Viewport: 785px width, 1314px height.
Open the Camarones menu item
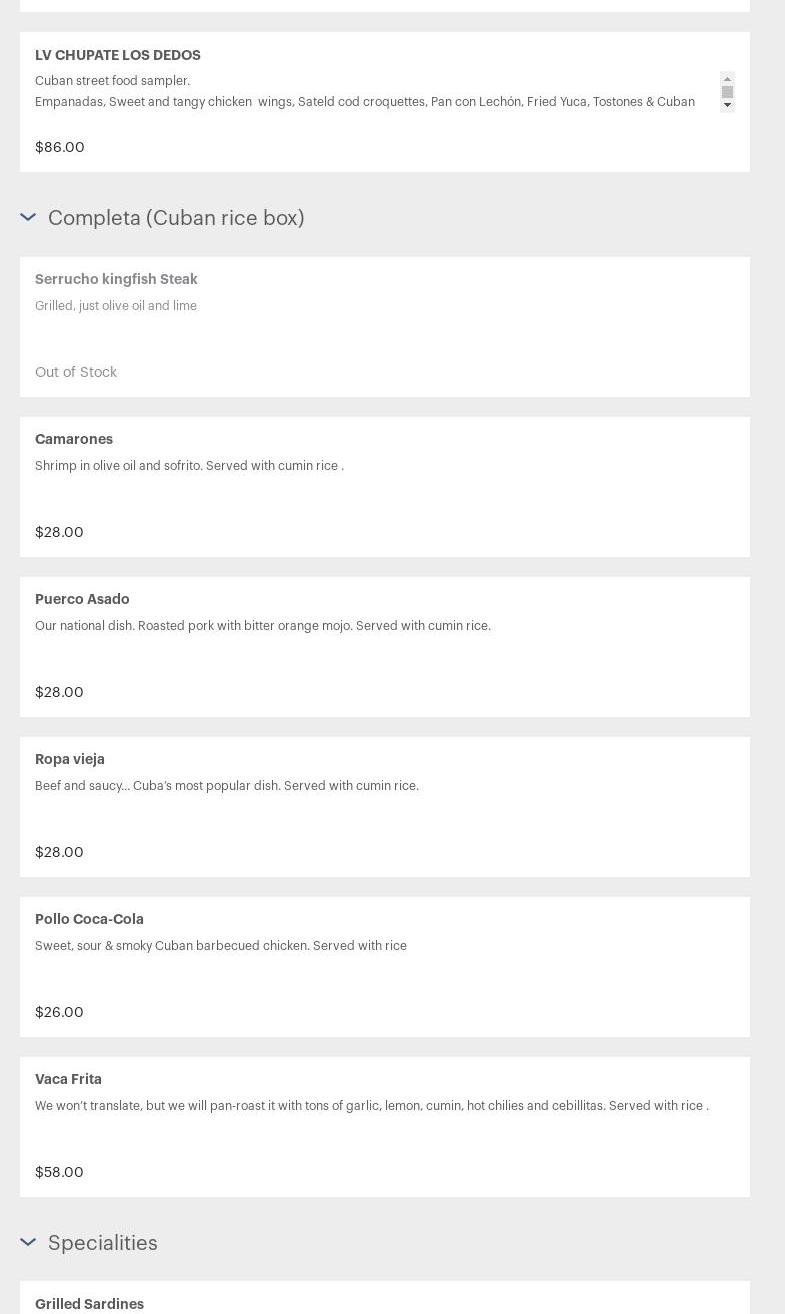(x=74, y=439)
